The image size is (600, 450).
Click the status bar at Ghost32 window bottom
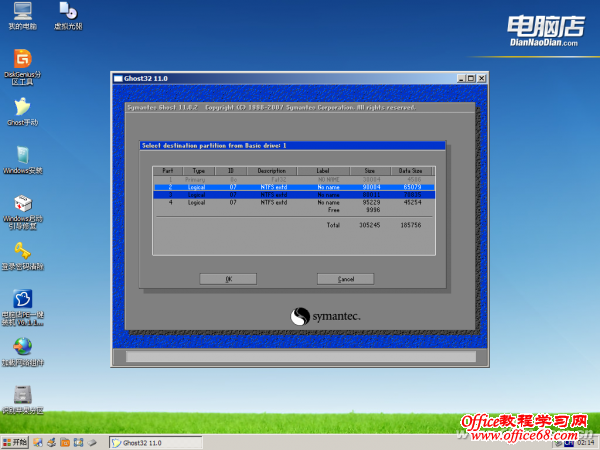pyautogui.click(x=301, y=357)
